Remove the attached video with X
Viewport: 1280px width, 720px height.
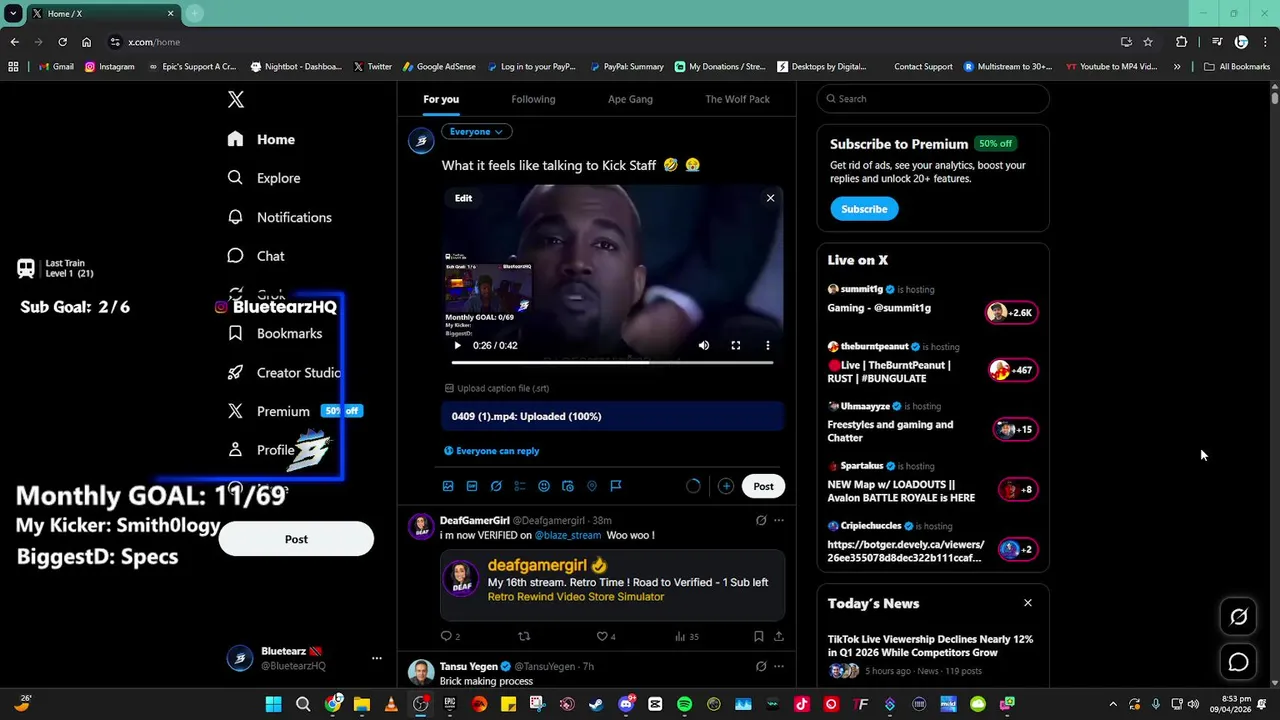pyautogui.click(x=770, y=198)
